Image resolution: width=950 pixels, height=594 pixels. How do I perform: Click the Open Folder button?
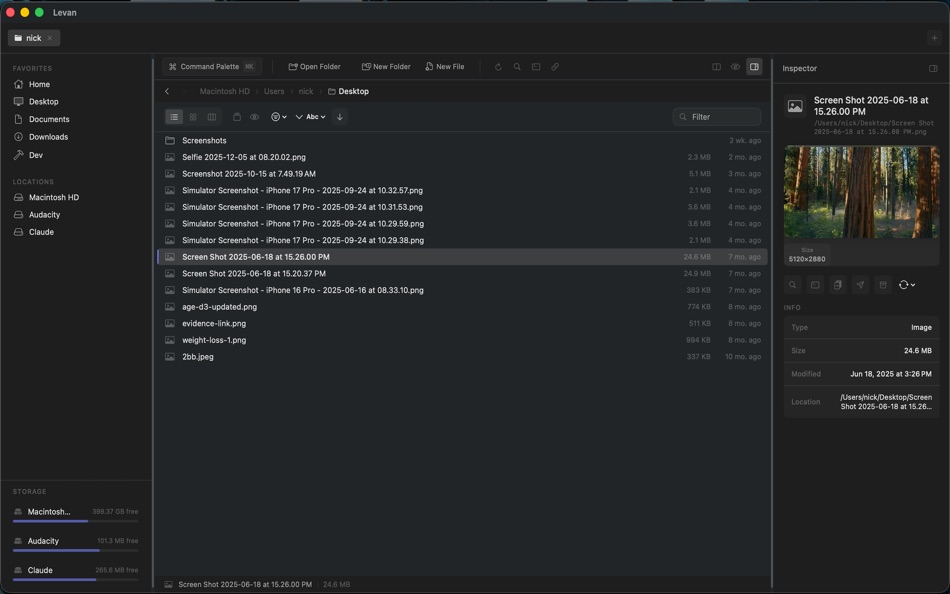(x=314, y=67)
